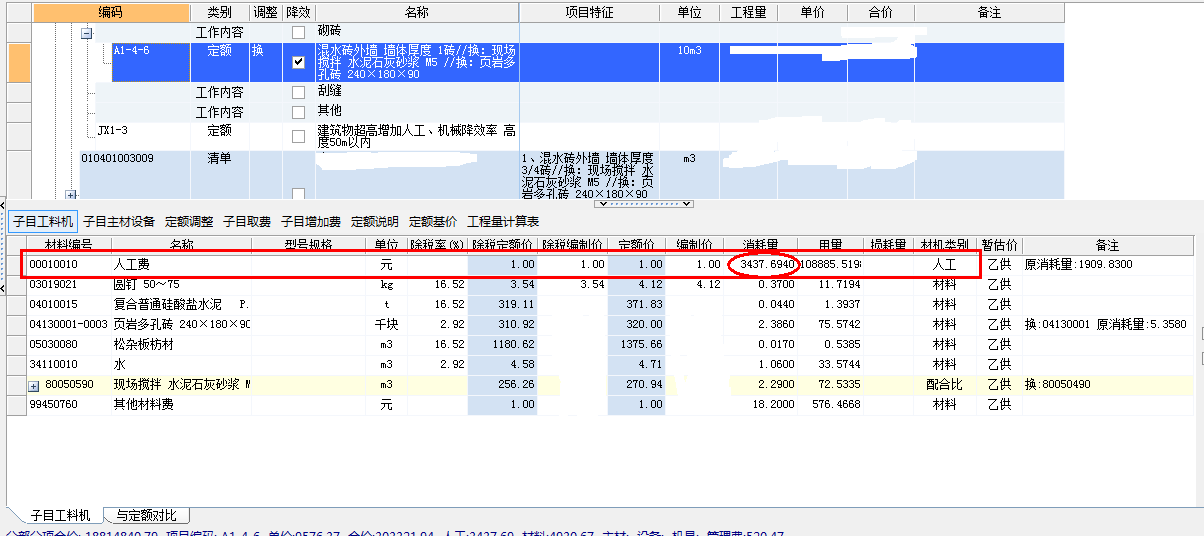Screen dimensions: 1204x536
Task: Uncheck 降效 checkbox for quota A1-4-6
Action: click(x=298, y=62)
